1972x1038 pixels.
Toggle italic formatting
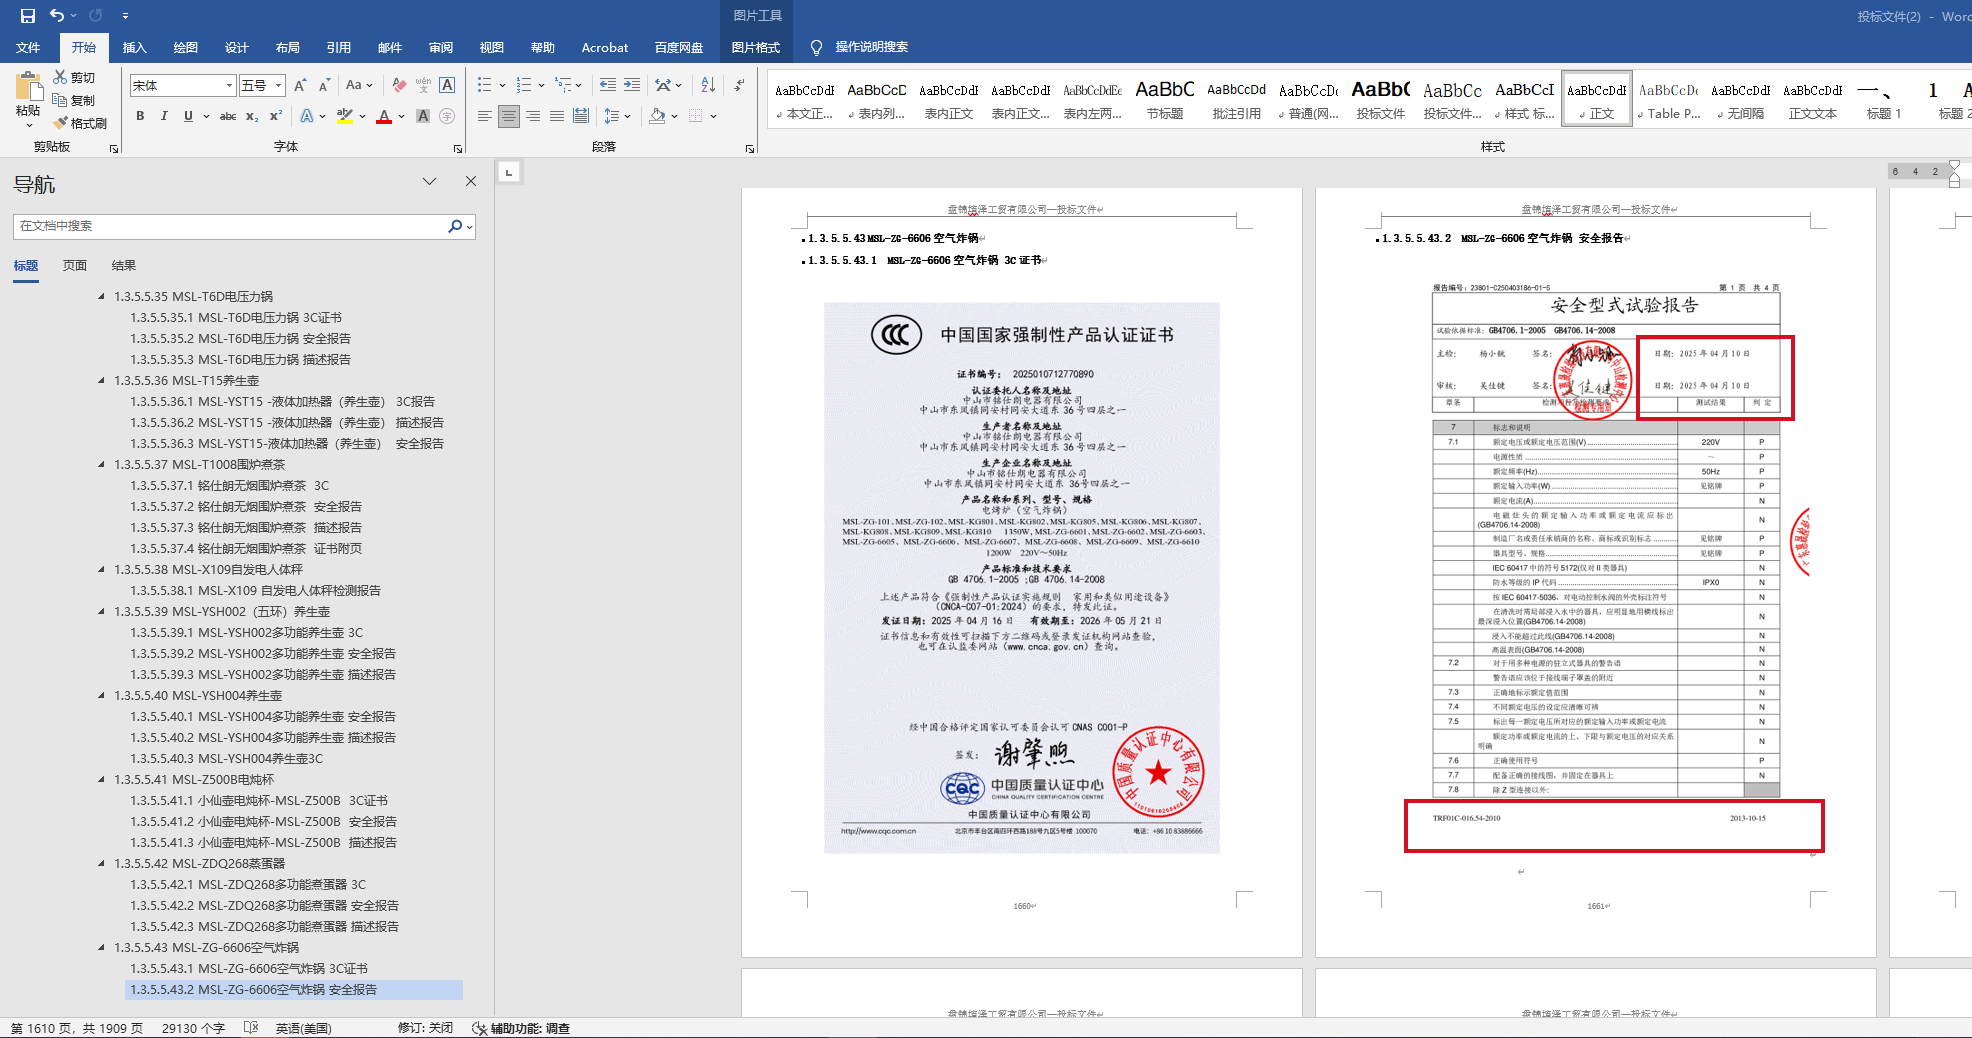click(x=164, y=116)
